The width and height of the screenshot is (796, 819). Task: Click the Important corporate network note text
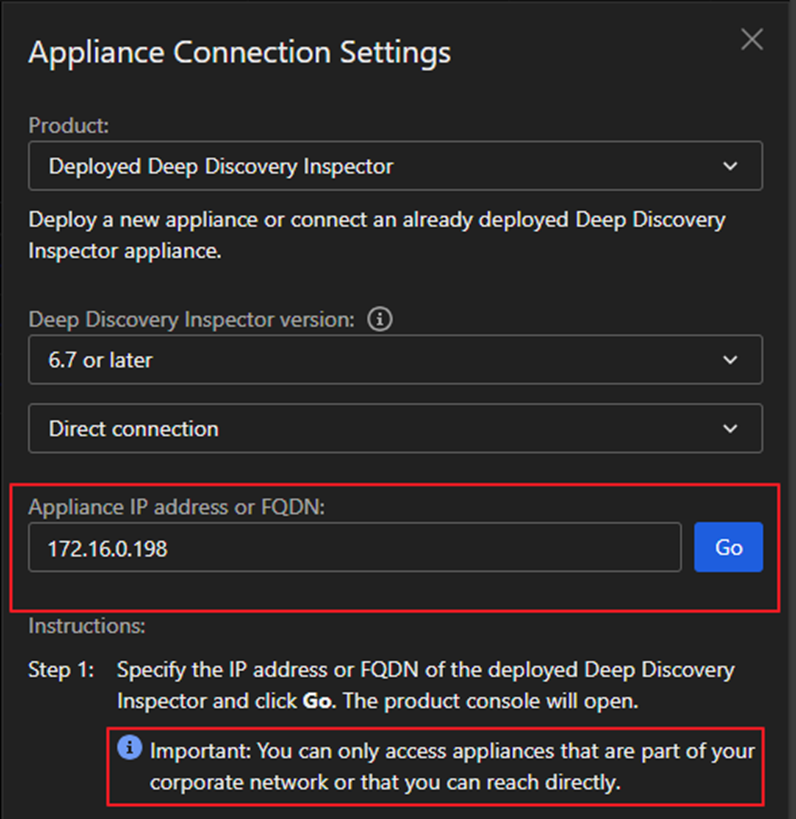452,766
